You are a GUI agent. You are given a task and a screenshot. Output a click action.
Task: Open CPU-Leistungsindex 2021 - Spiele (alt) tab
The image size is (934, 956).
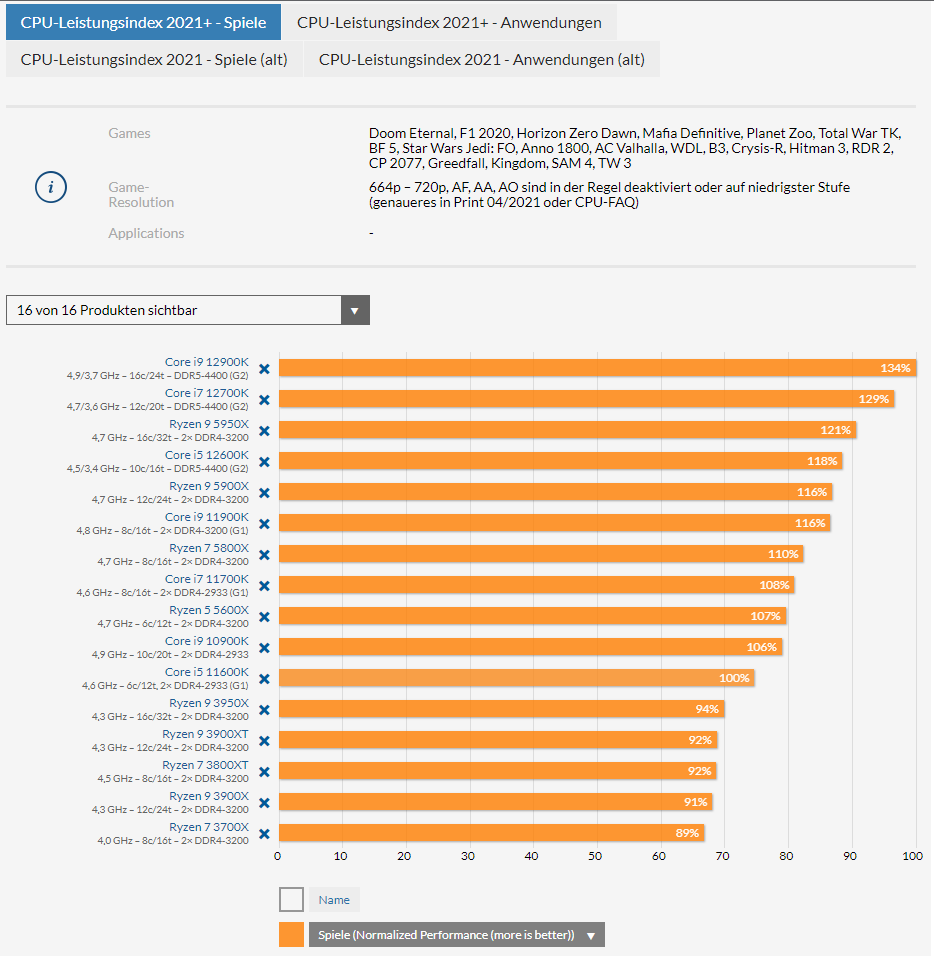point(154,60)
